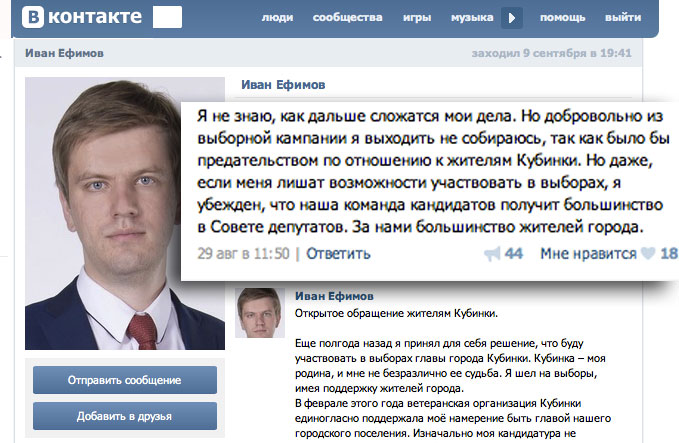Click Отправить сообщение button

point(125,380)
